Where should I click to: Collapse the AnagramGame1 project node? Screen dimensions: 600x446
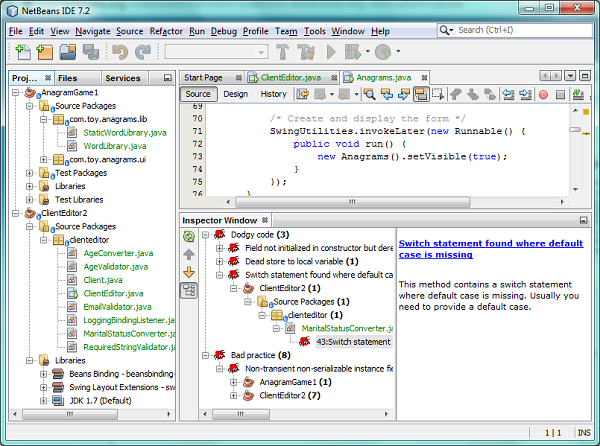[15, 93]
